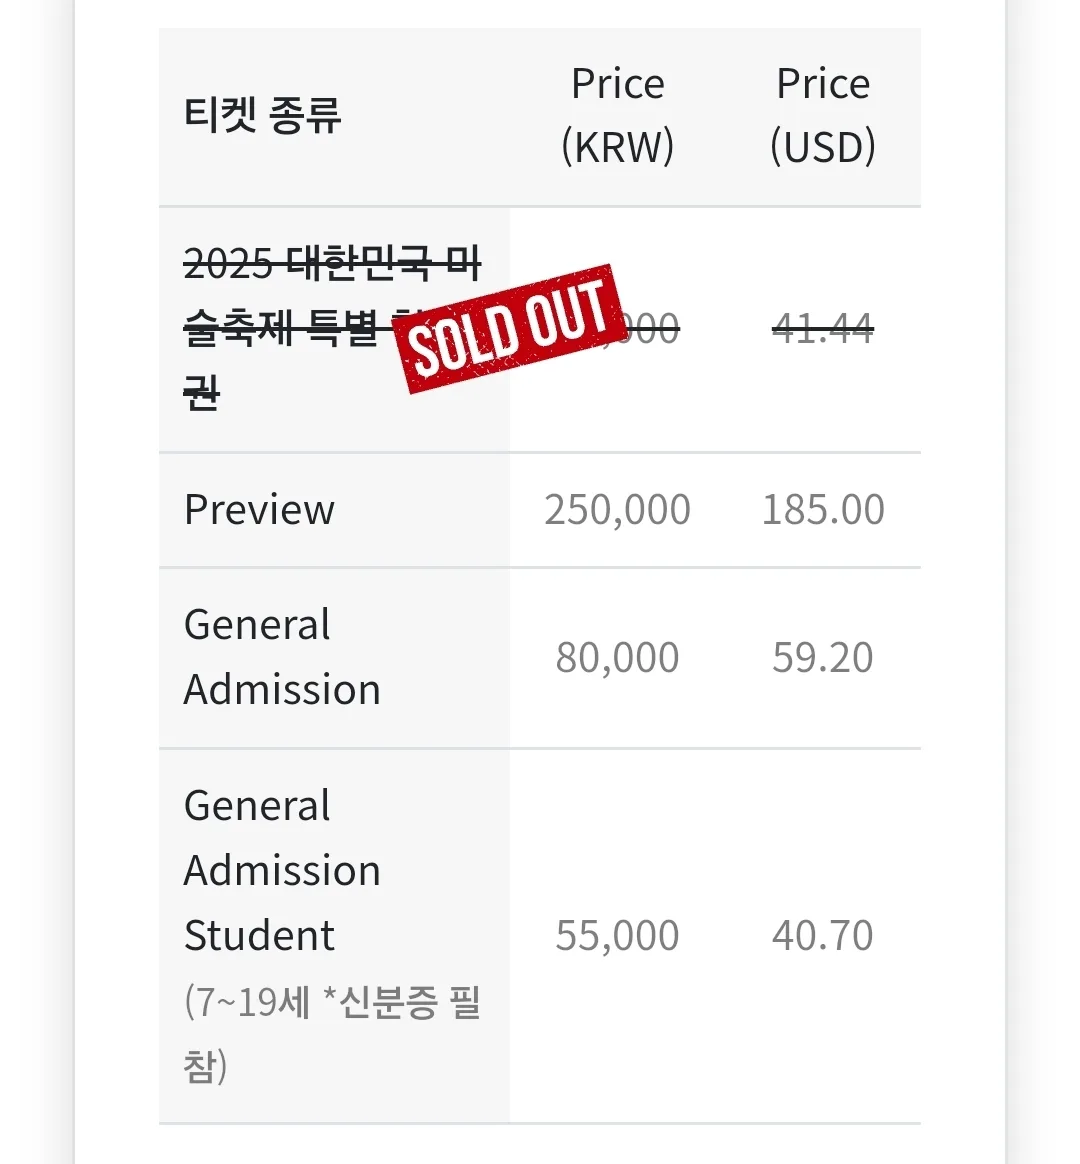Click the Price (USD) column header
Image resolution: width=1080 pixels, height=1164 pixels.
823,115
